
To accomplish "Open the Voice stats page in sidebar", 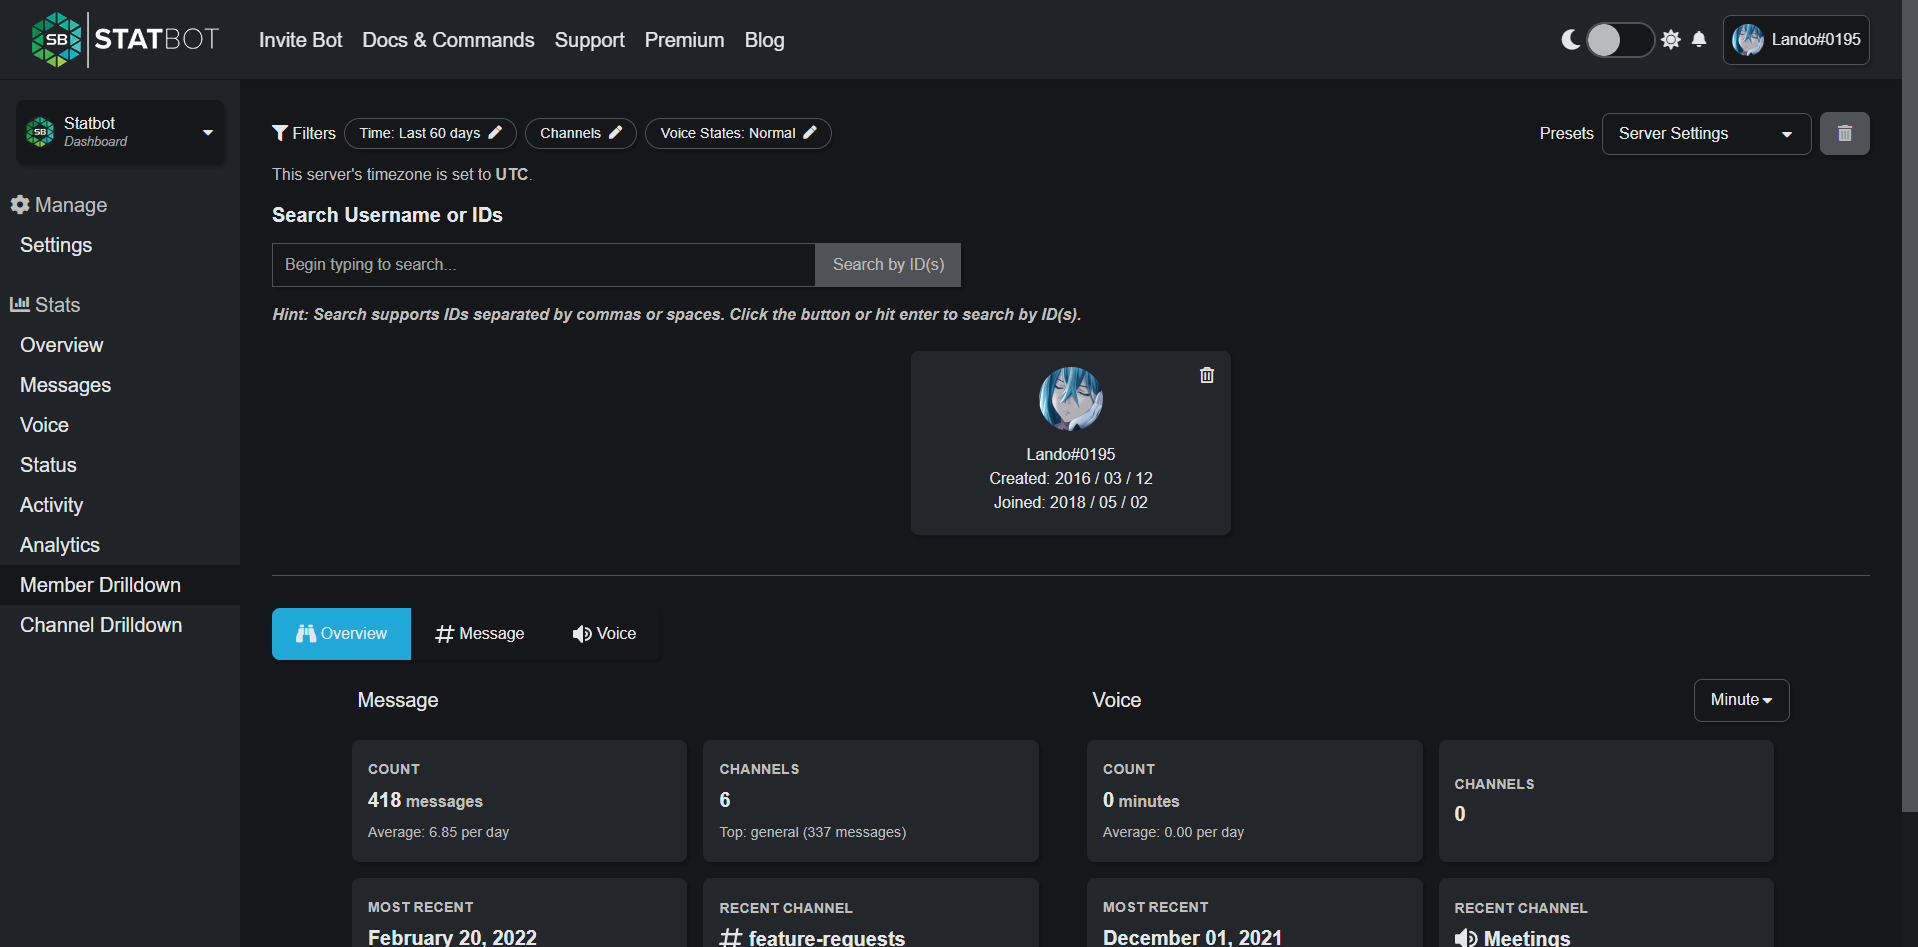I will point(44,425).
